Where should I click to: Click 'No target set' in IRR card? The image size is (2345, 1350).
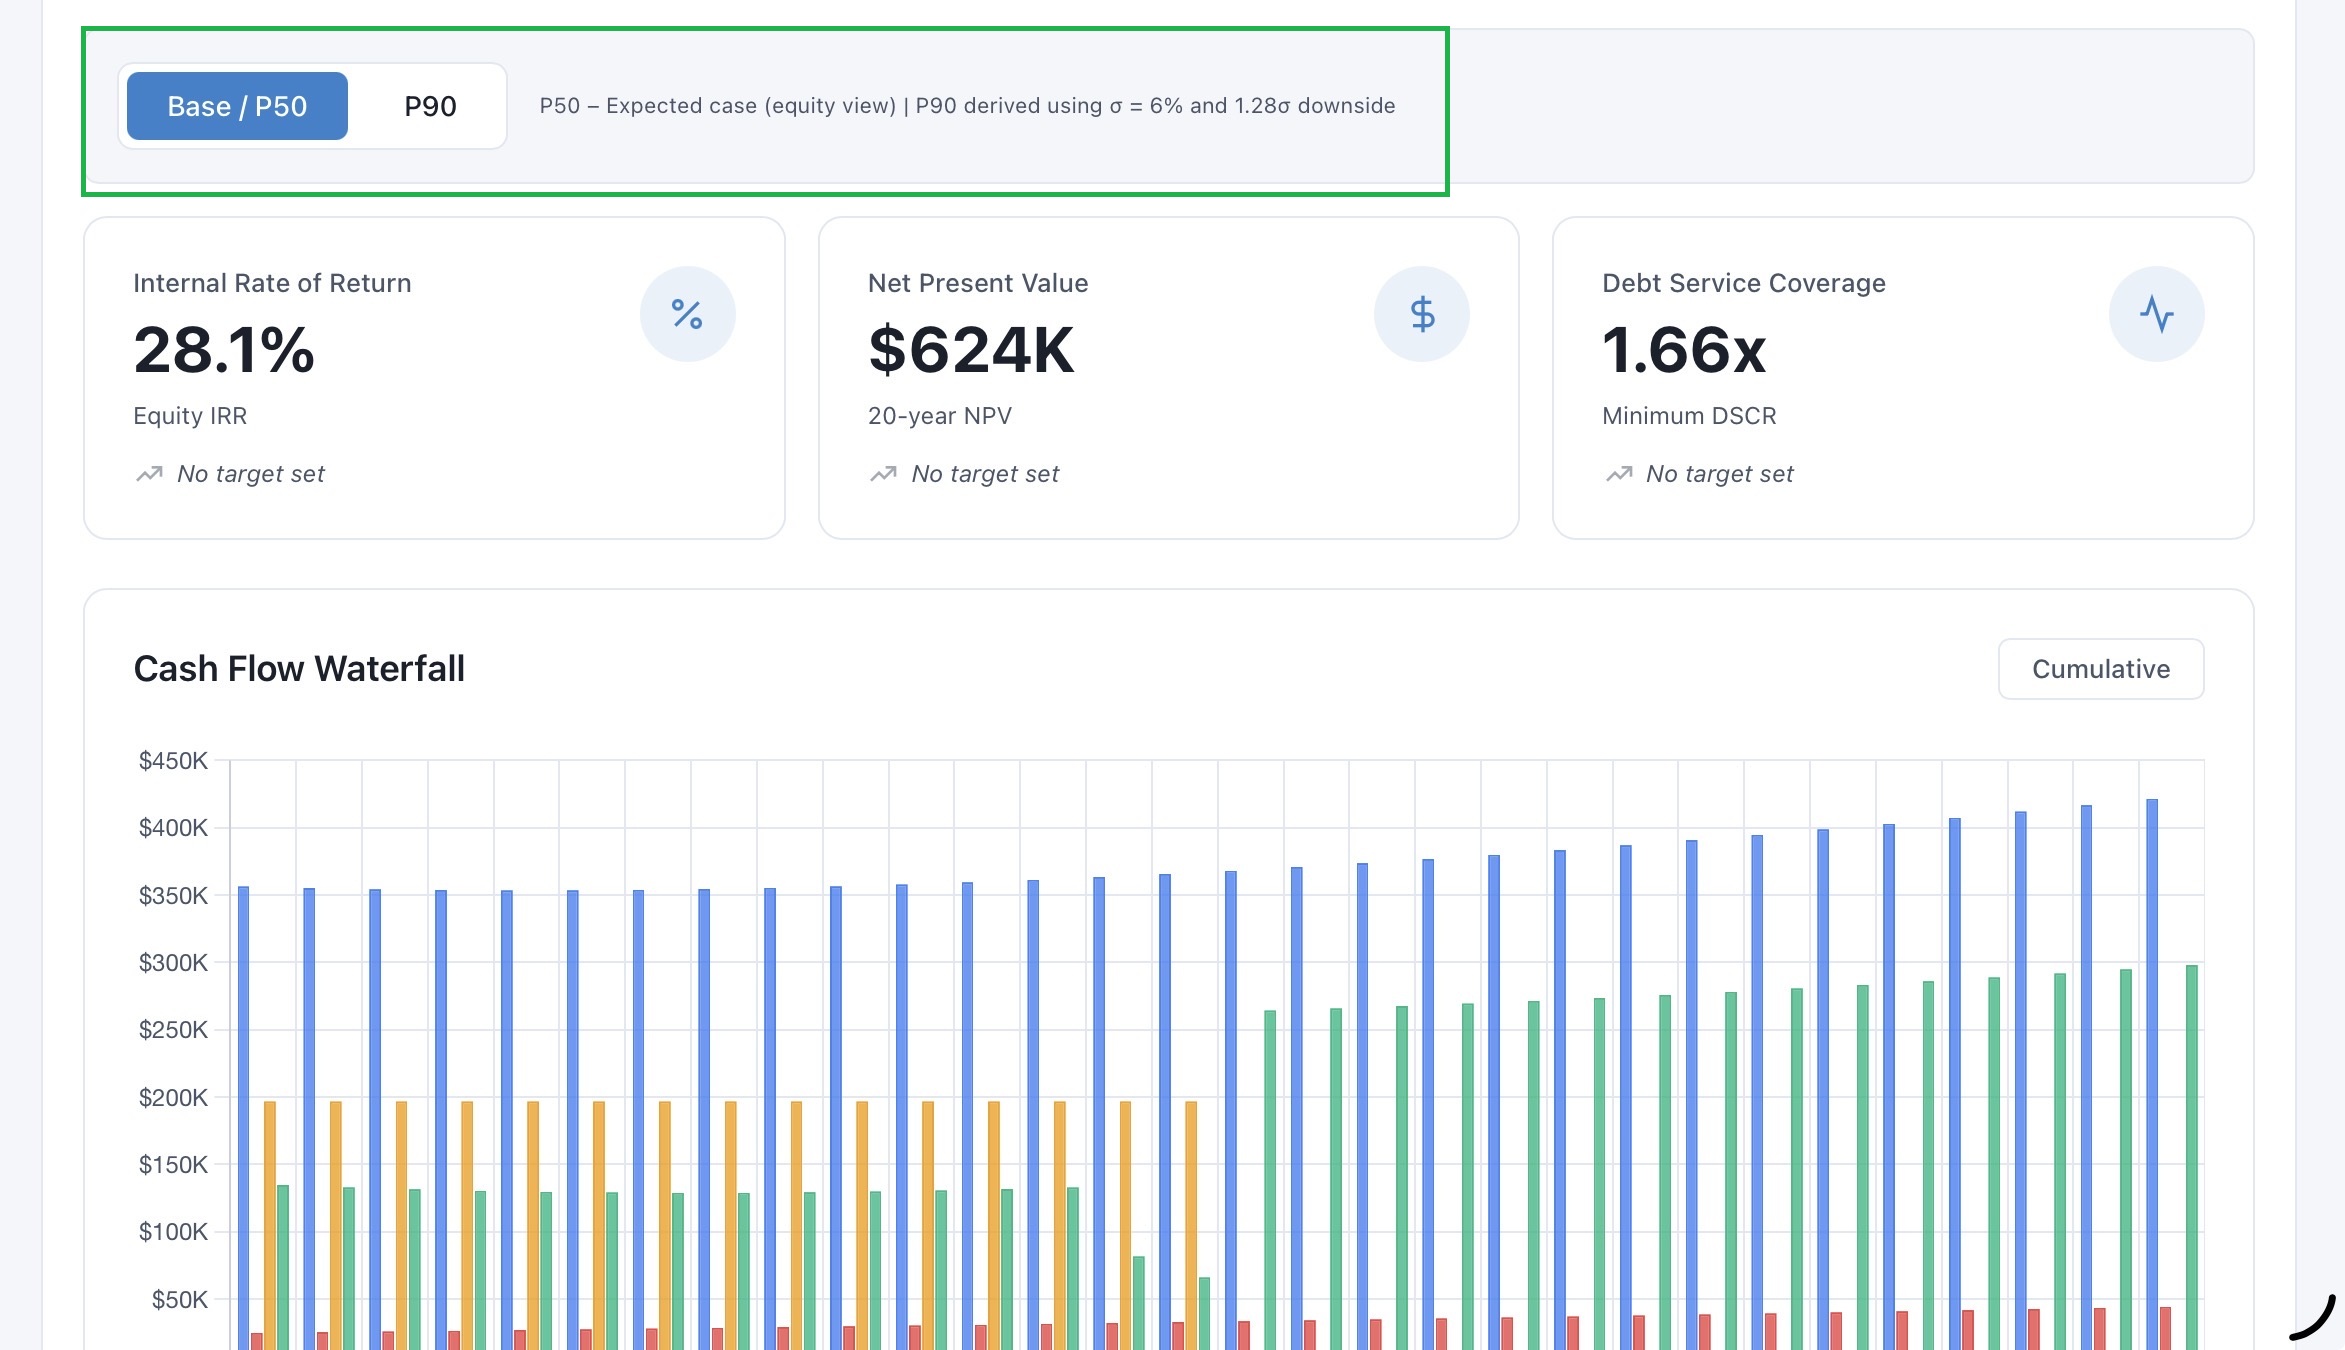(250, 474)
